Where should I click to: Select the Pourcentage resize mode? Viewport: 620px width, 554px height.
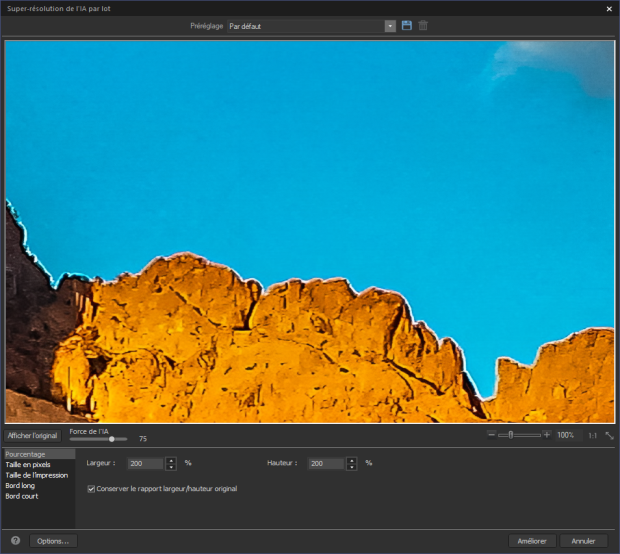(x=26, y=454)
